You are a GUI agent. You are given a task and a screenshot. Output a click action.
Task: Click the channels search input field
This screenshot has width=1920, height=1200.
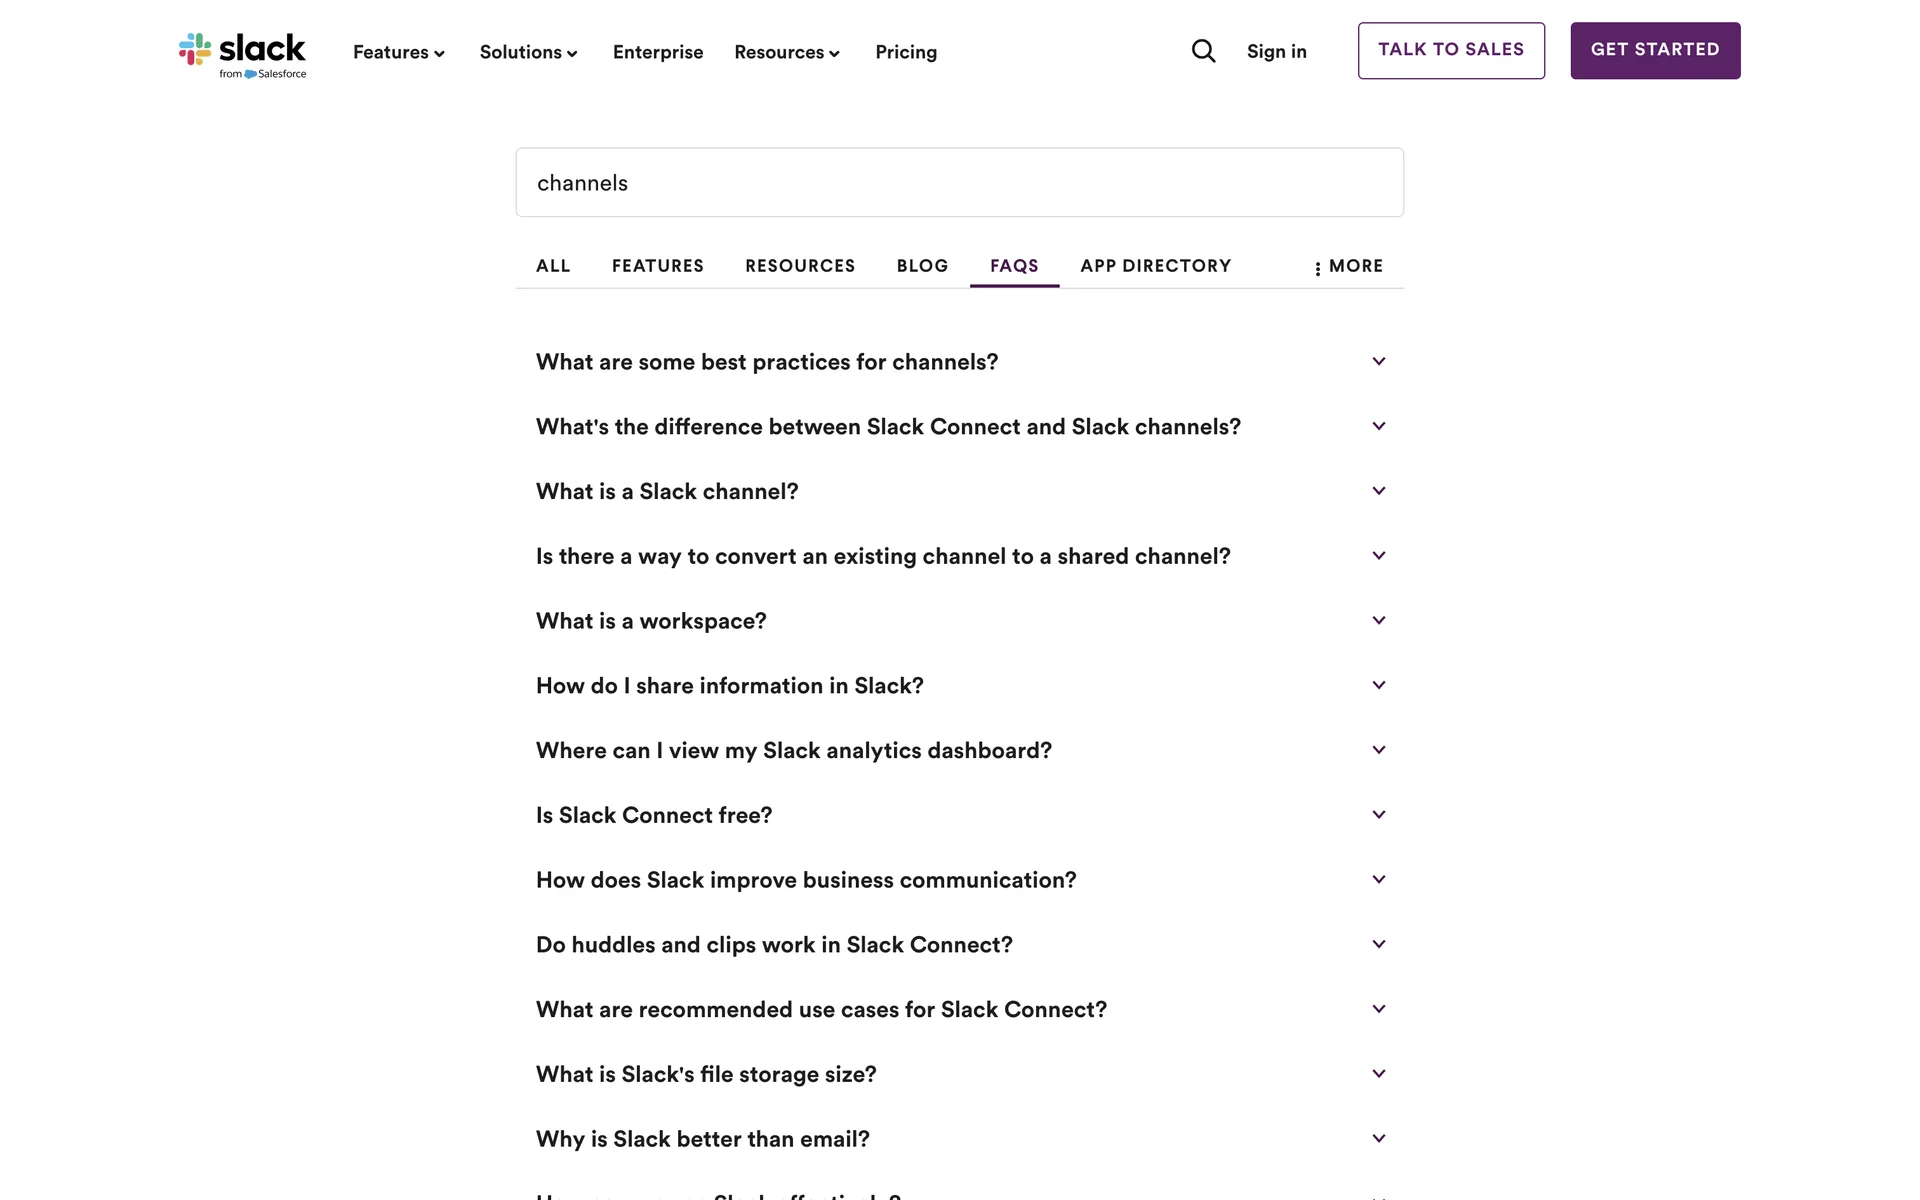point(959,183)
